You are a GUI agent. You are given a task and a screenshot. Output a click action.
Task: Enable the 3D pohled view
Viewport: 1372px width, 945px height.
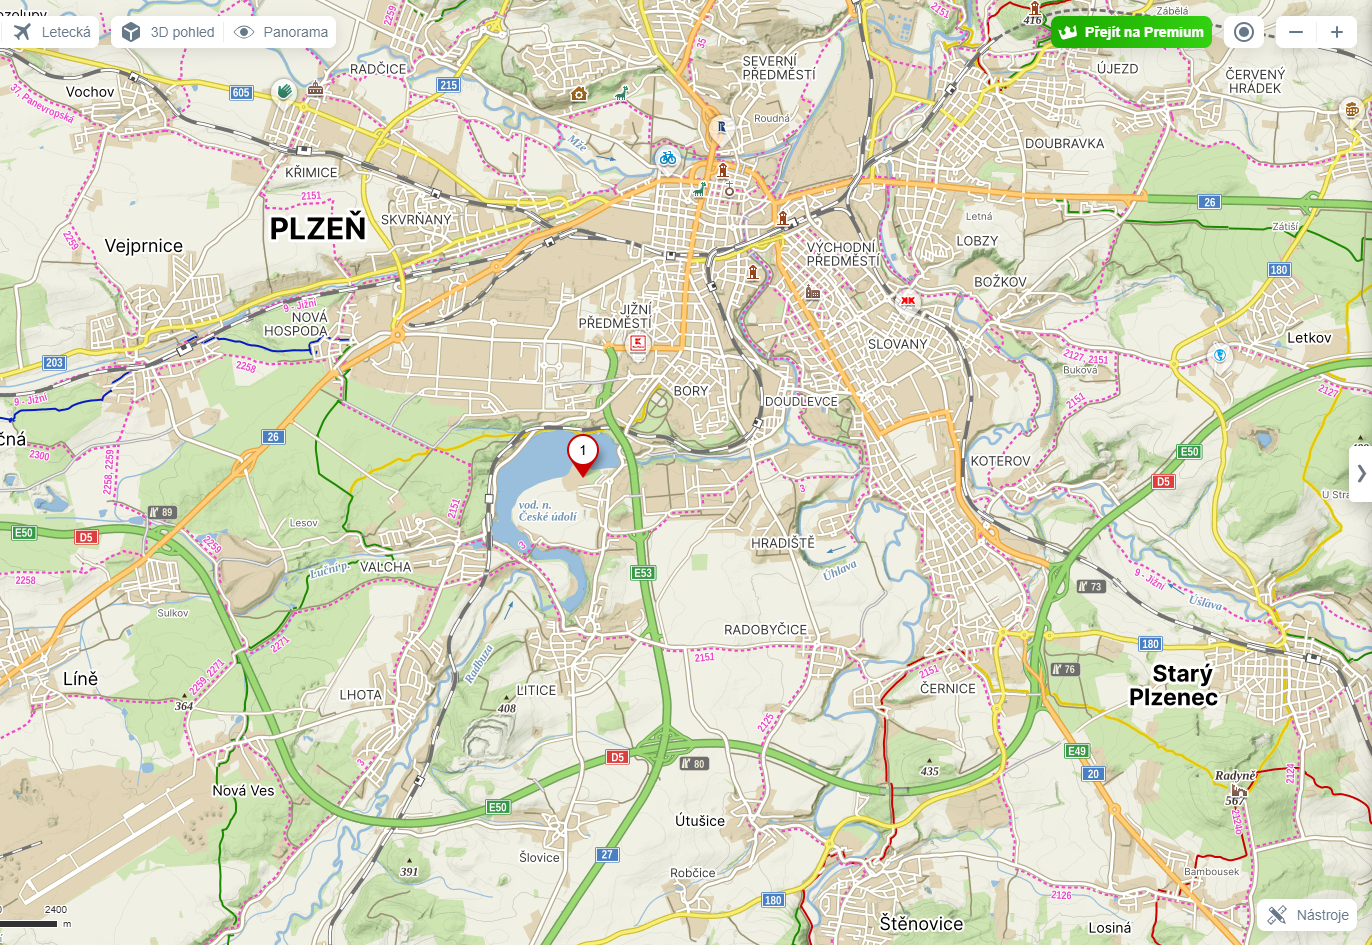click(168, 32)
